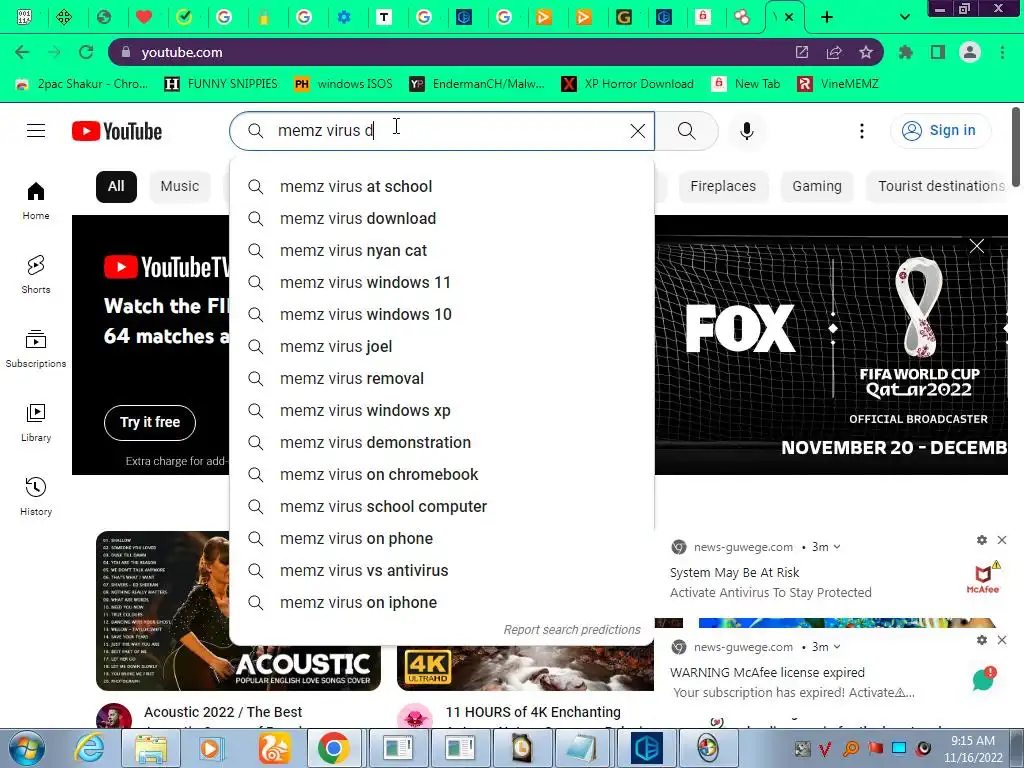Select the Gaming filter chip
This screenshot has height=768, width=1024.
coord(817,187)
